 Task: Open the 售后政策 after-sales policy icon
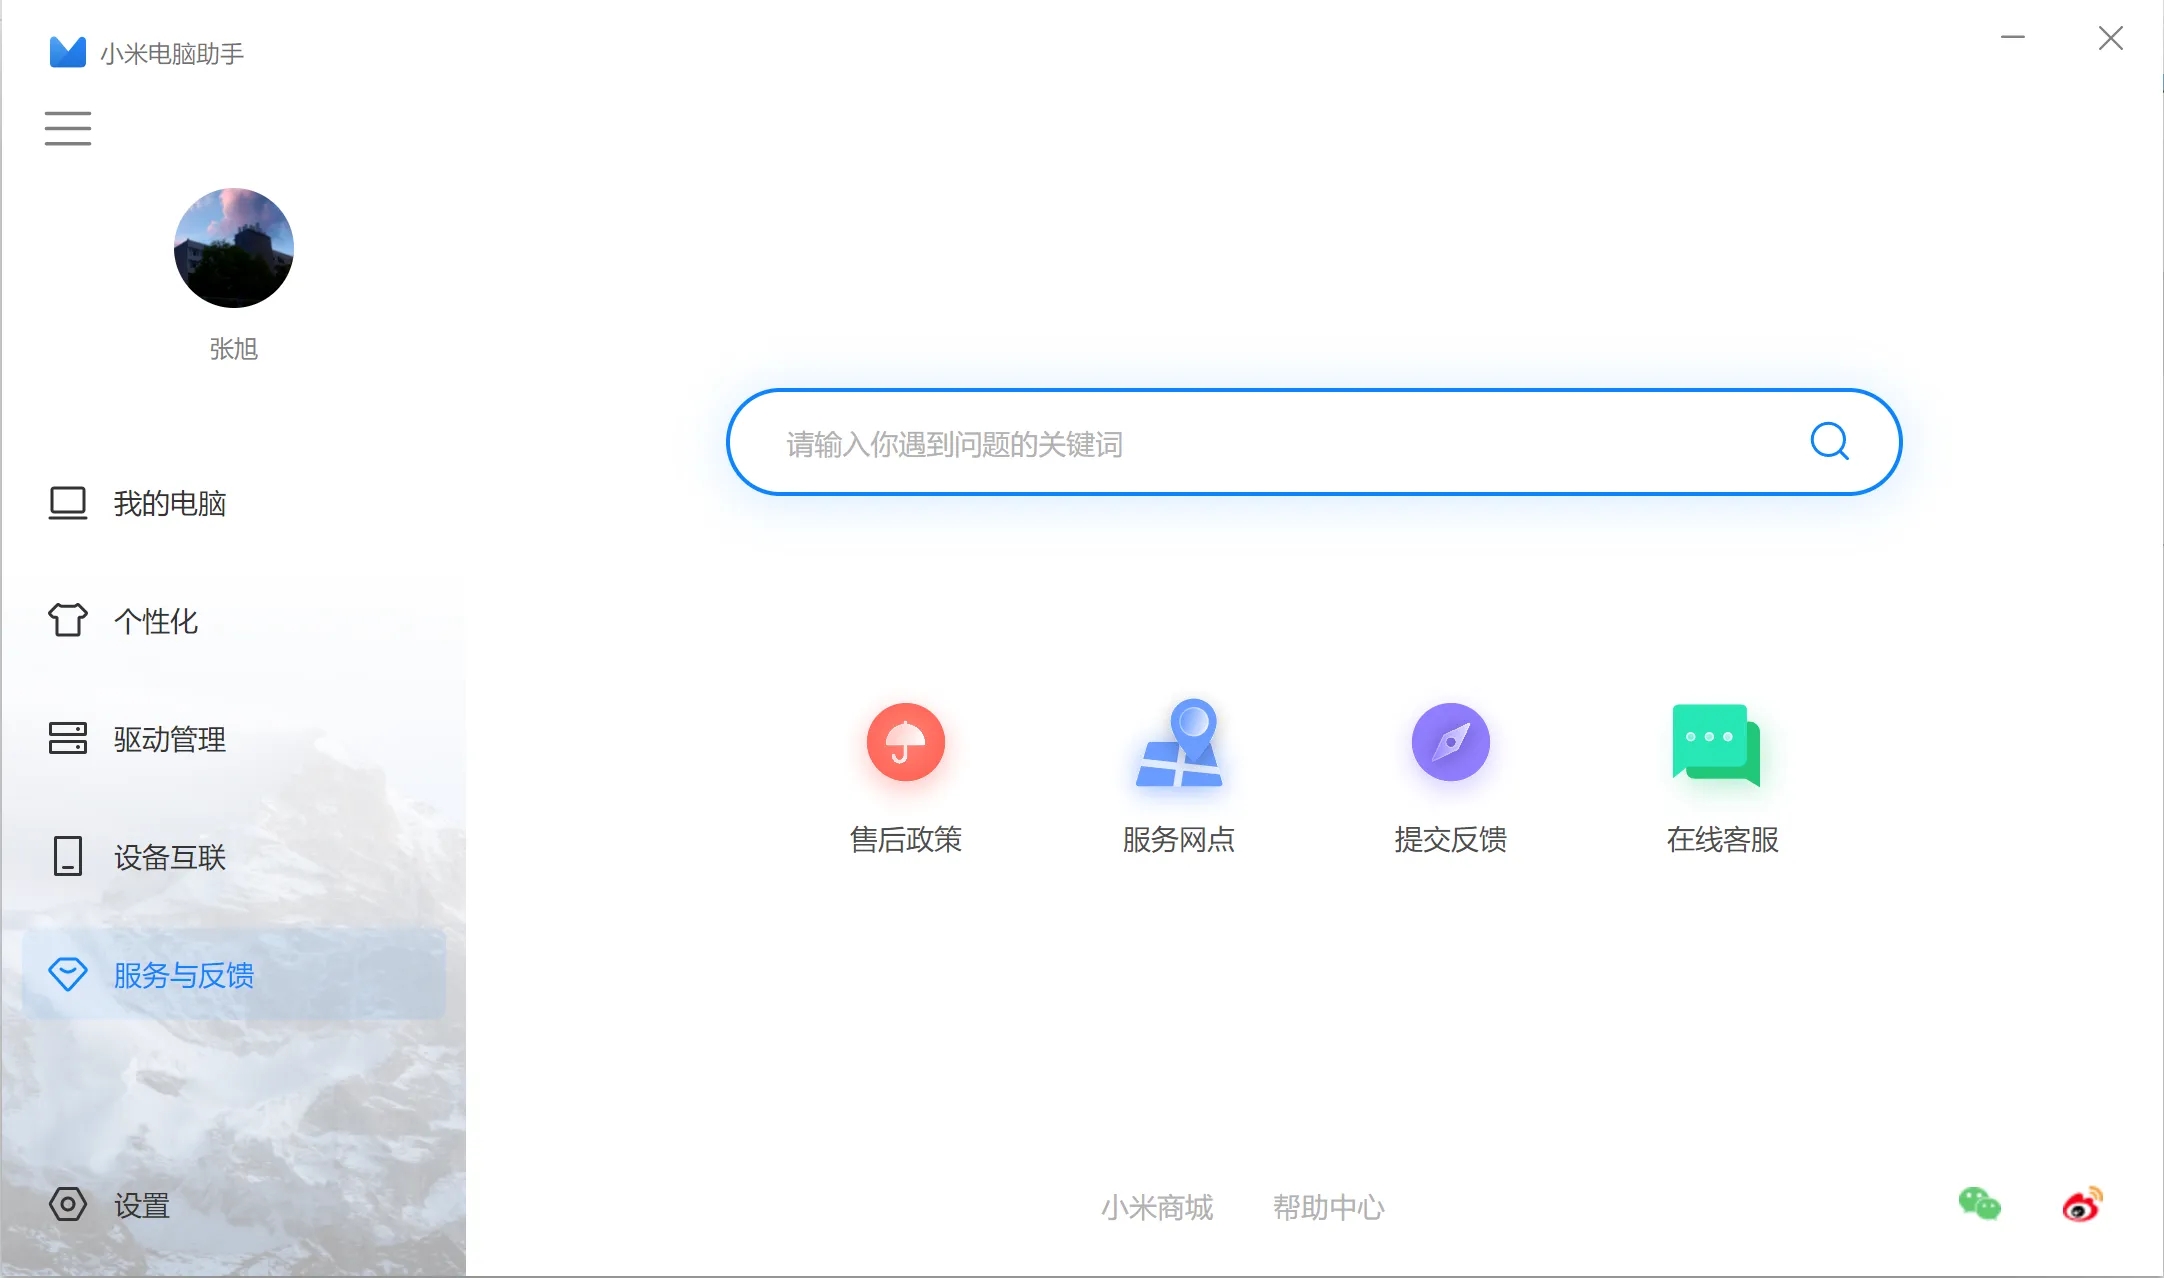click(905, 743)
